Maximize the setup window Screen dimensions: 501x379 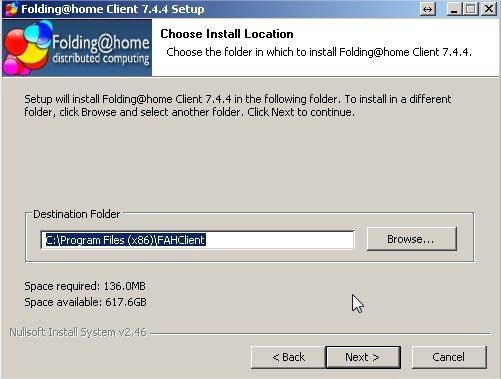point(470,9)
